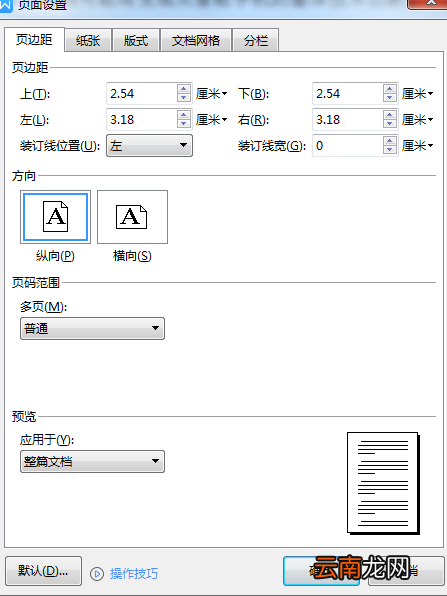Image resolution: width=447 pixels, height=596 pixels.
Task: Click the 右(R) margin input field
Action: [x=347, y=120]
